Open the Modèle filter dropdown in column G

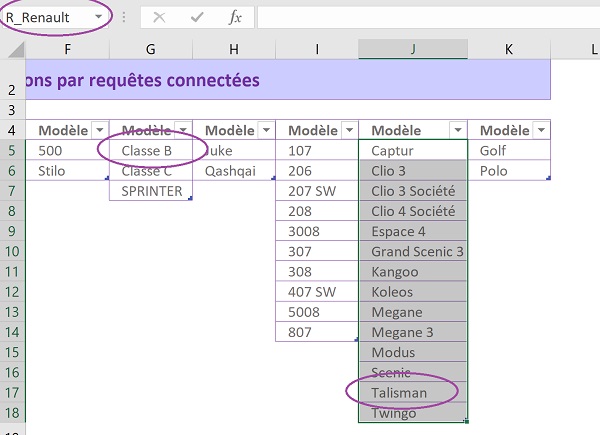183,130
